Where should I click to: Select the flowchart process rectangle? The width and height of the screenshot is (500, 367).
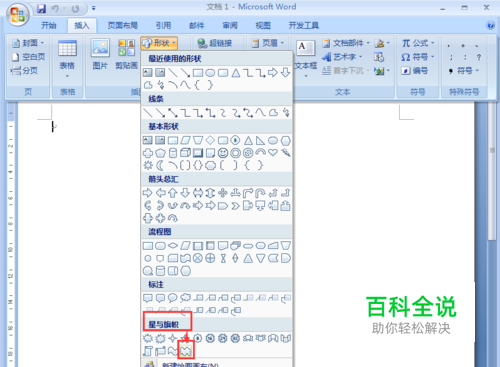pos(148,246)
